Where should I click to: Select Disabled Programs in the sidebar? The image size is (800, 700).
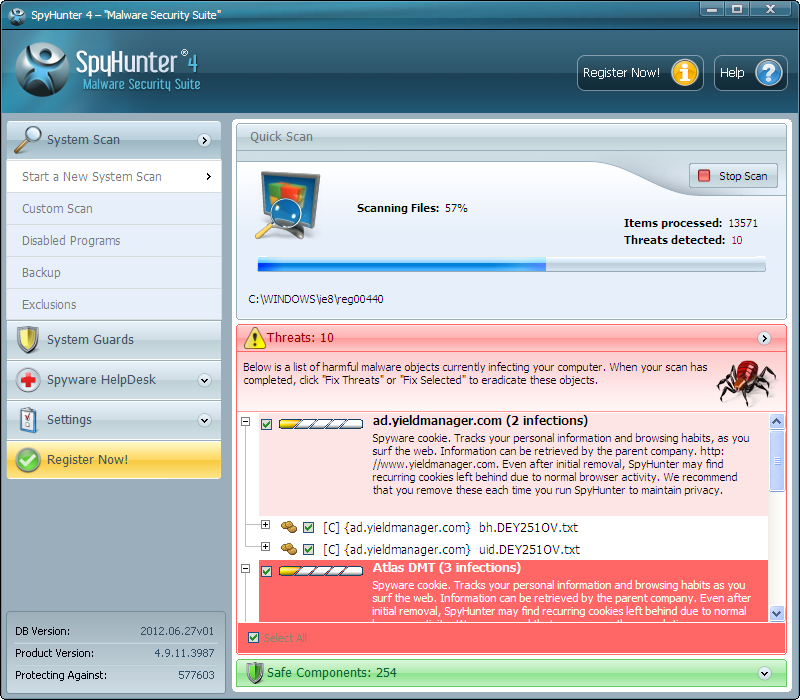coord(71,241)
